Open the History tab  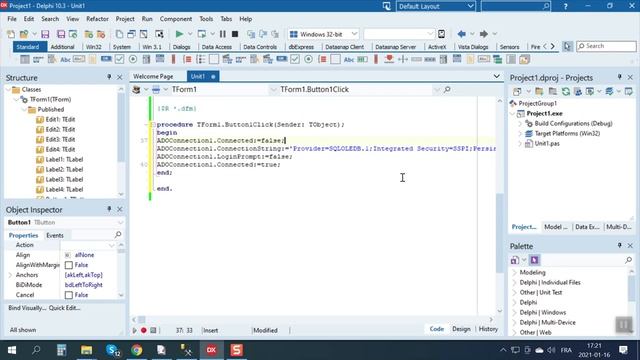pos(488,329)
